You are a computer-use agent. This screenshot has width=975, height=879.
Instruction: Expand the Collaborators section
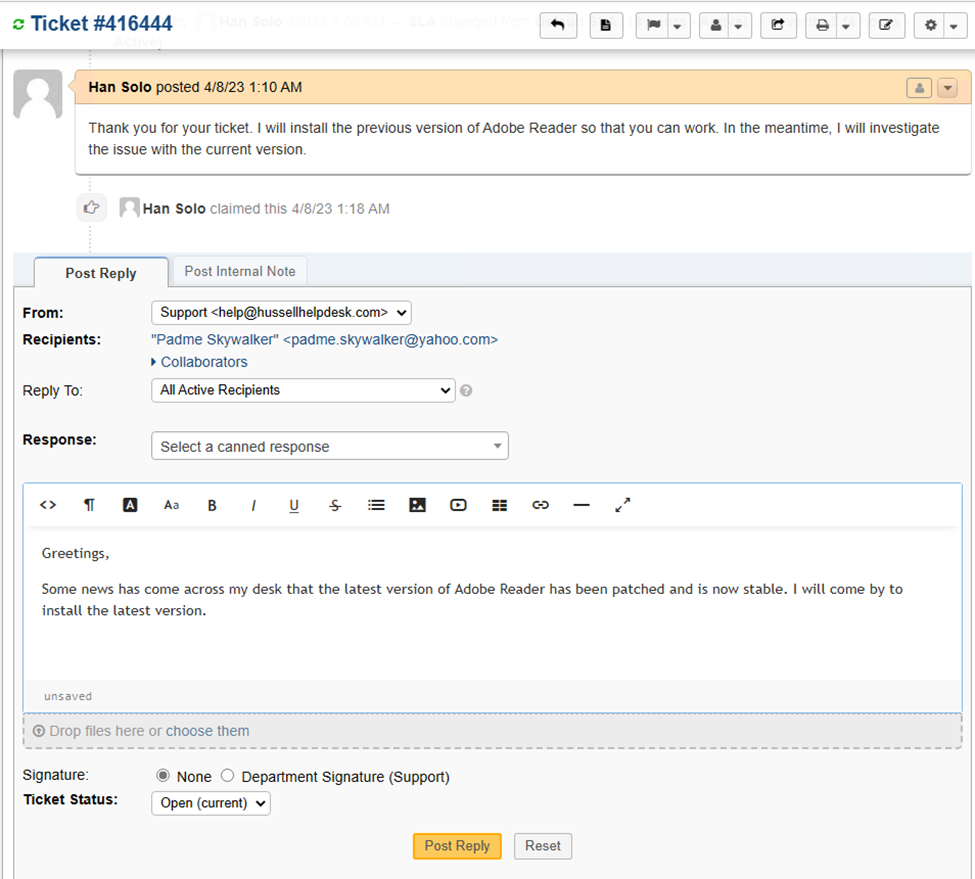pyautogui.click(x=203, y=362)
